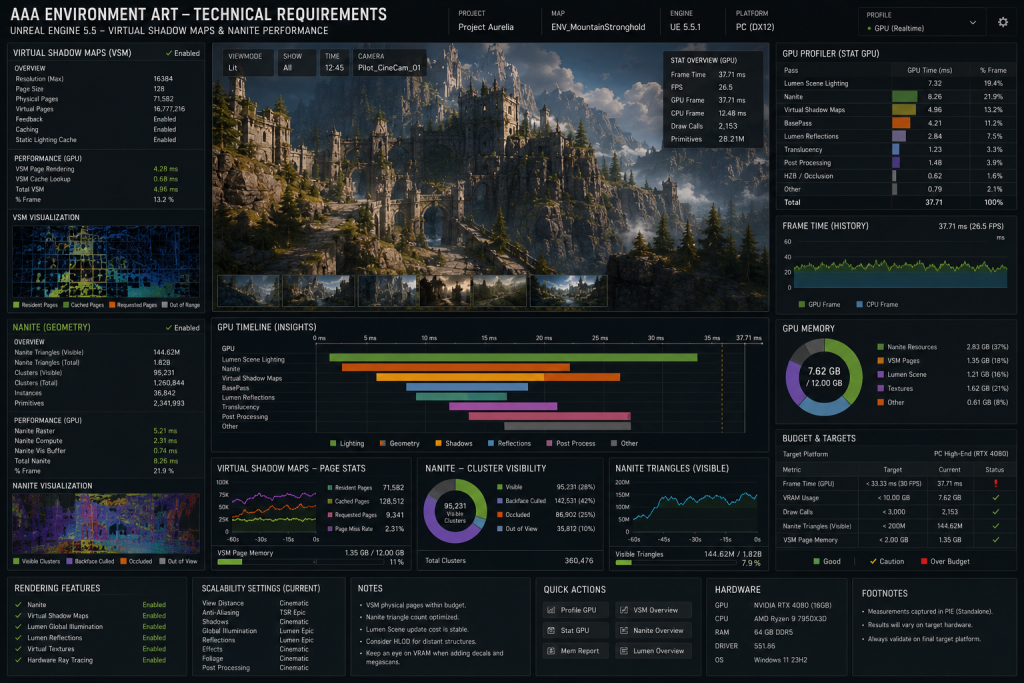Click the Virtual Shadow Maps row in GPU Profiler
This screenshot has height=683, width=1024.
coord(895,110)
